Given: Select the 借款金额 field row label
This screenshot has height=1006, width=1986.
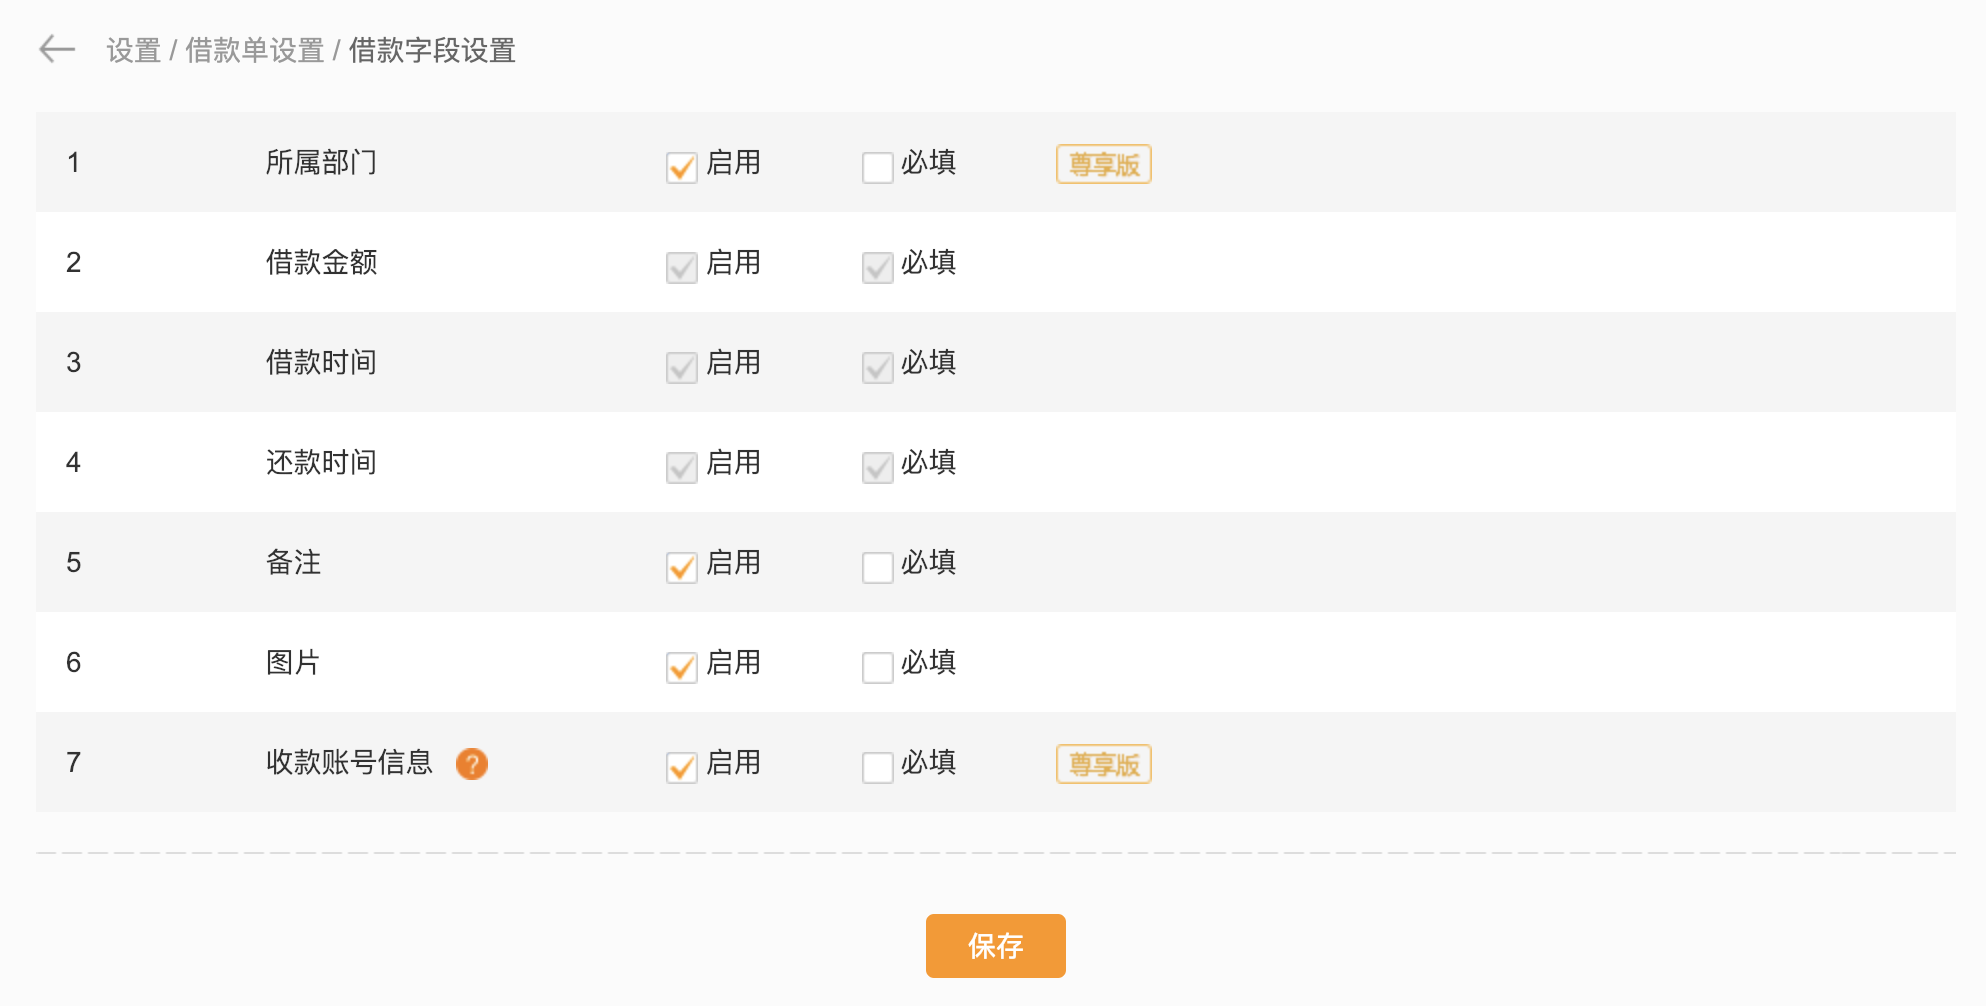Looking at the screenshot, I should click(x=321, y=262).
